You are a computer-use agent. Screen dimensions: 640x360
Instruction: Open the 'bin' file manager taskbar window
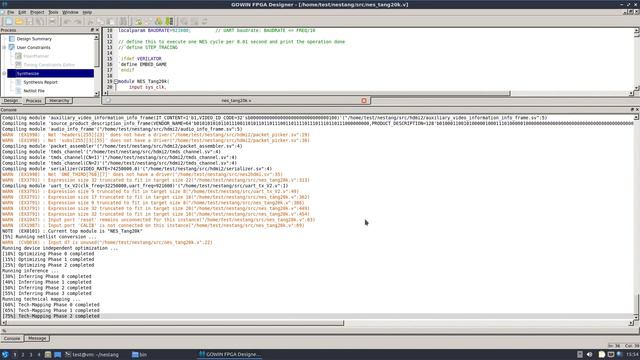point(140,355)
